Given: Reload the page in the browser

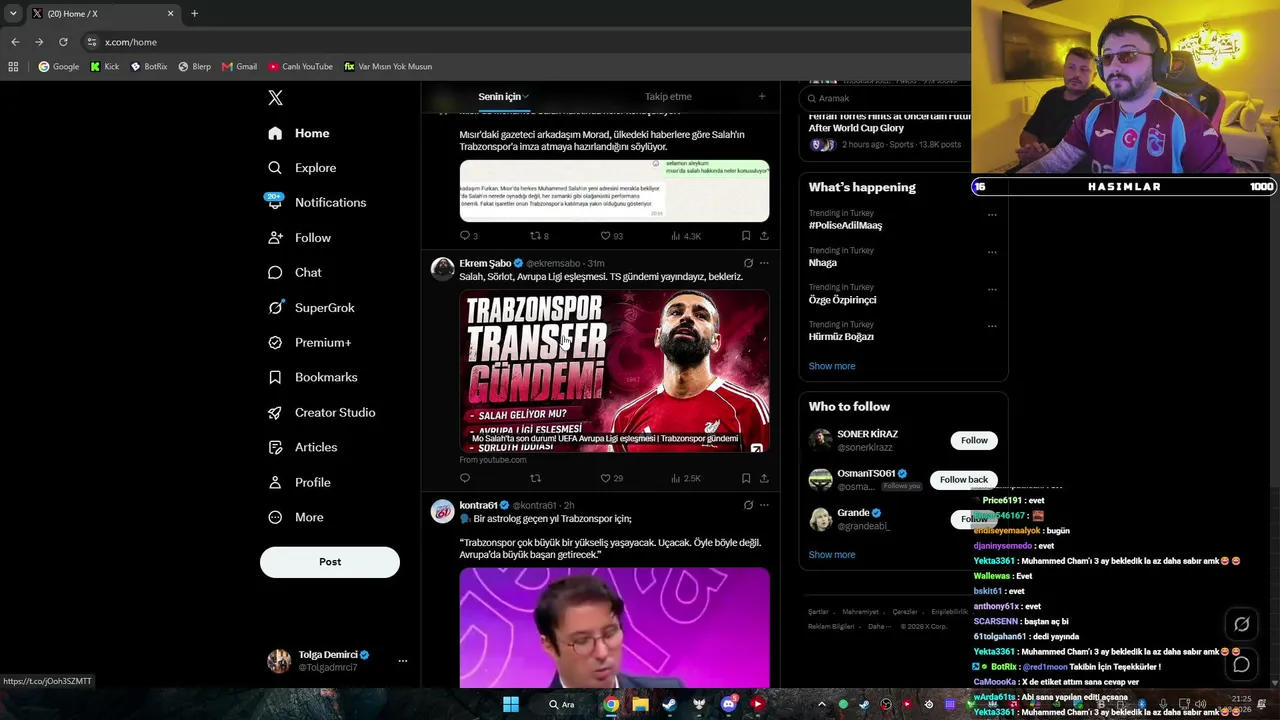Looking at the screenshot, I should pyautogui.click(x=63, y=42).
